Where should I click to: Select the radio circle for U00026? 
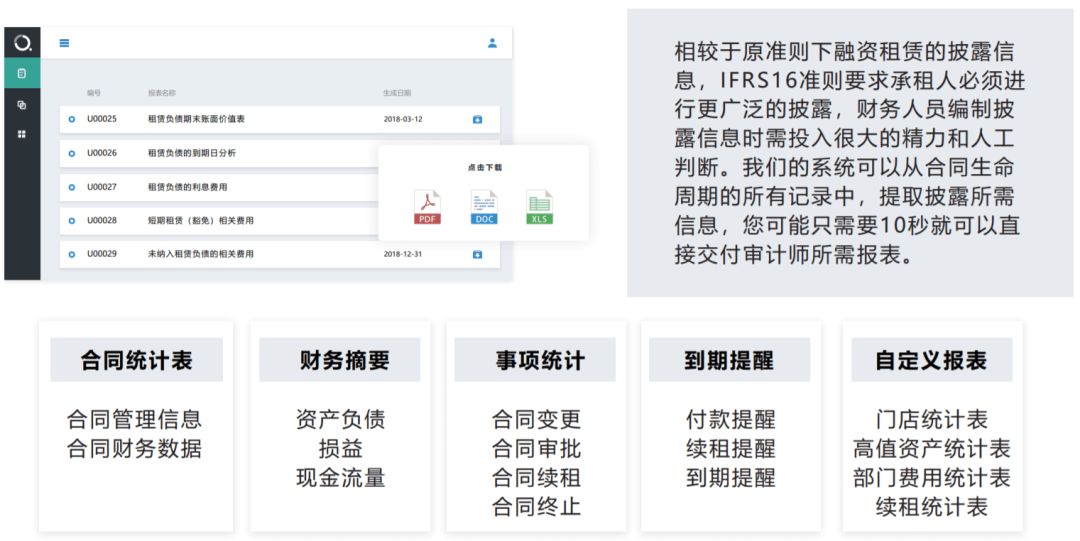pos(71,153)
